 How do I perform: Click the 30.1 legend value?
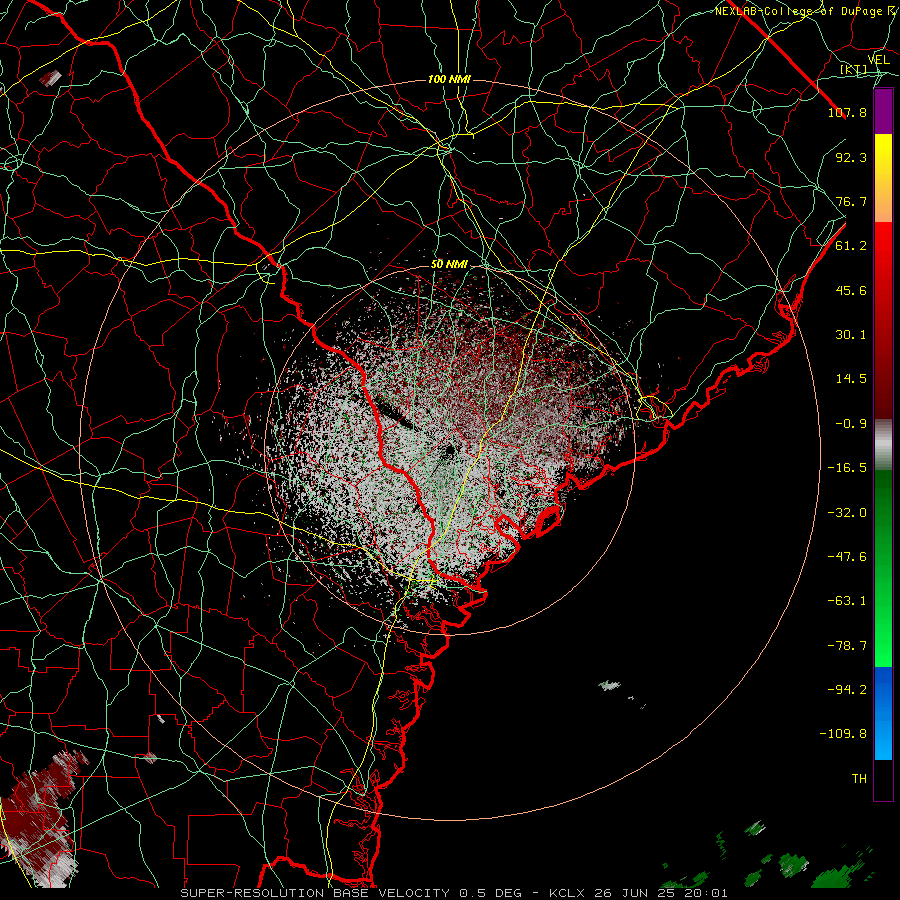[x=851, y=335]
